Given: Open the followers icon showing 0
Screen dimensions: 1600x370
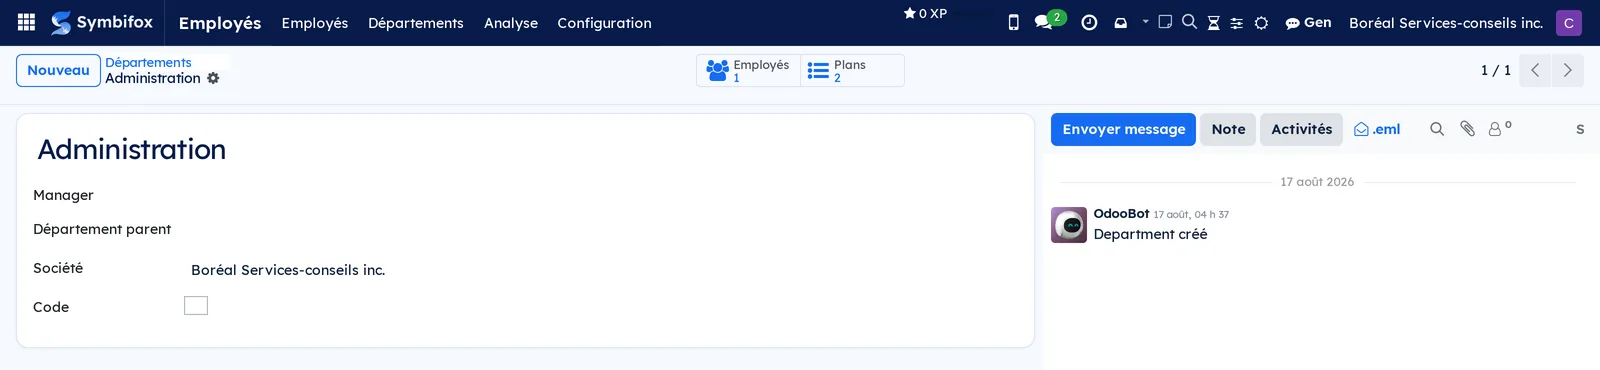Looking at the screenshot, I should (x=1499, y=128).
